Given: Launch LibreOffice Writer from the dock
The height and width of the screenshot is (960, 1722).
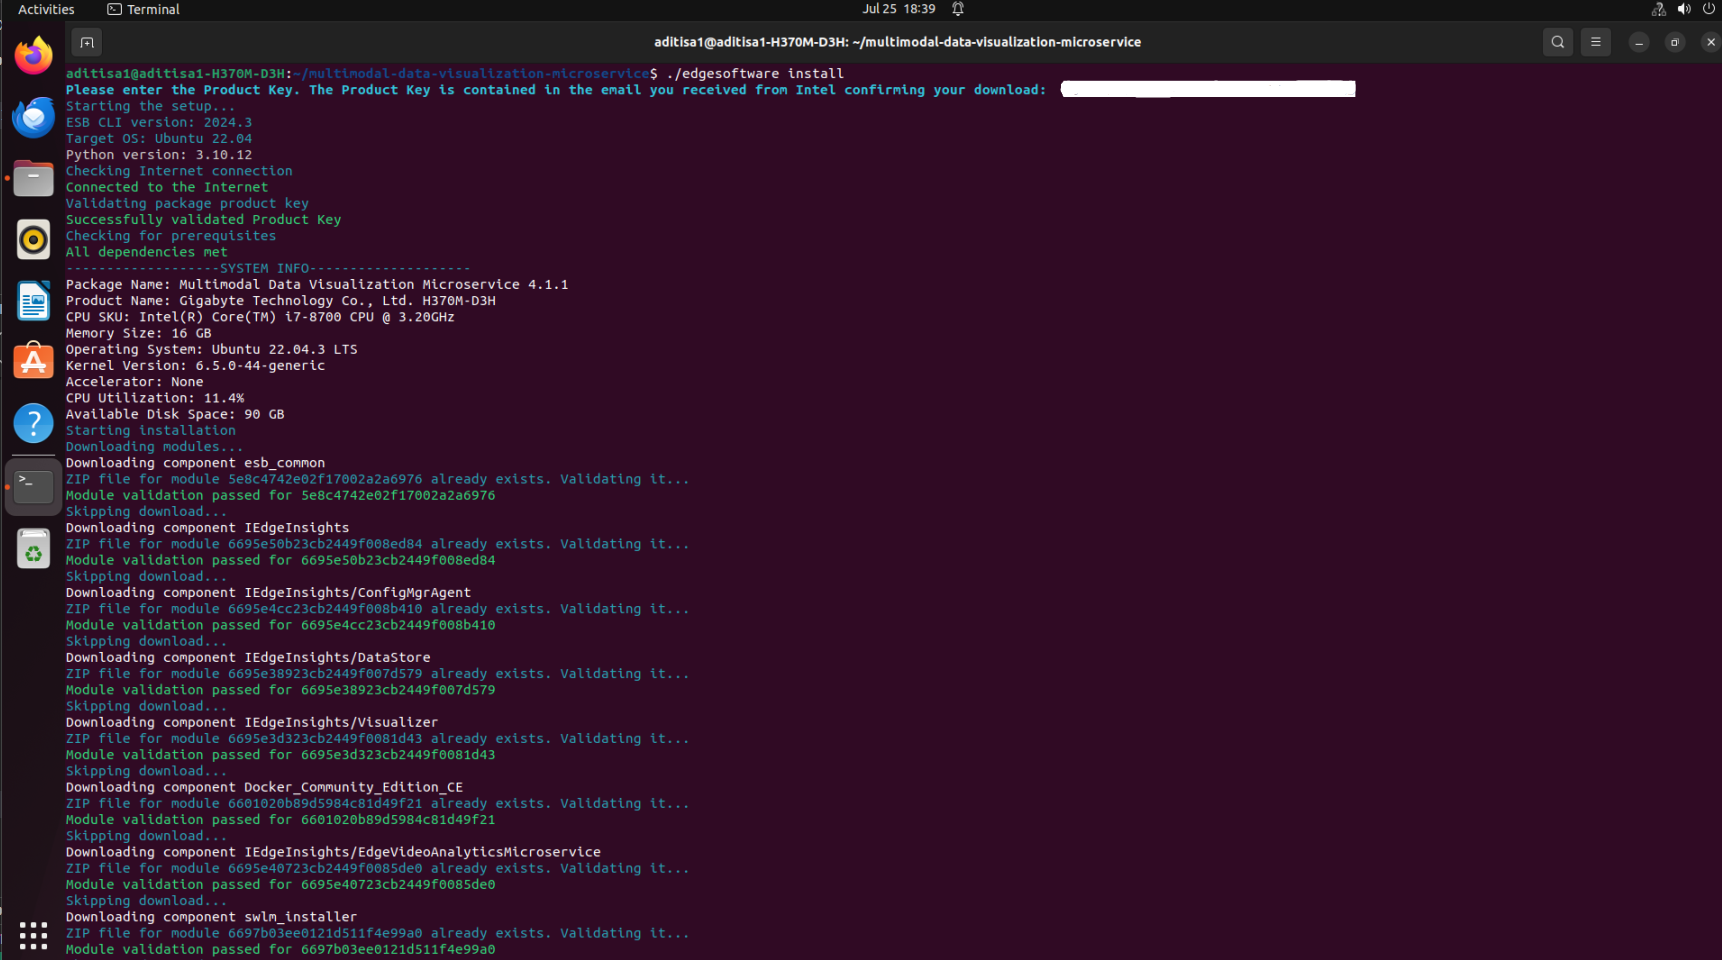Looking at the screenshot, I should [33, 301].
